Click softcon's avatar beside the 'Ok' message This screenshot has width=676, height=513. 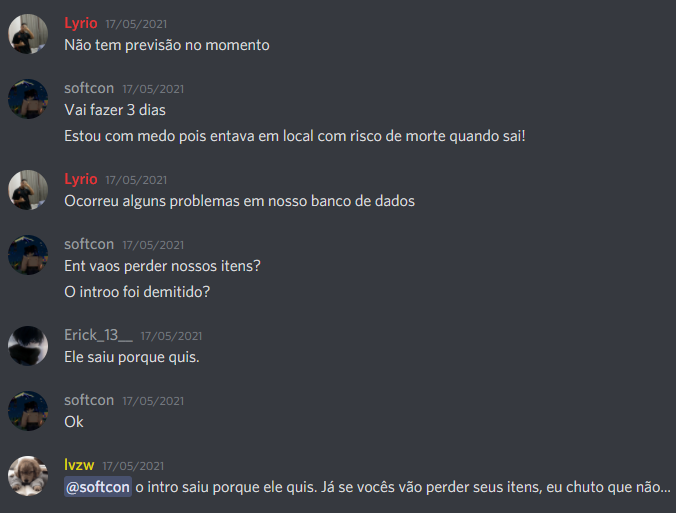coord(28,411)
